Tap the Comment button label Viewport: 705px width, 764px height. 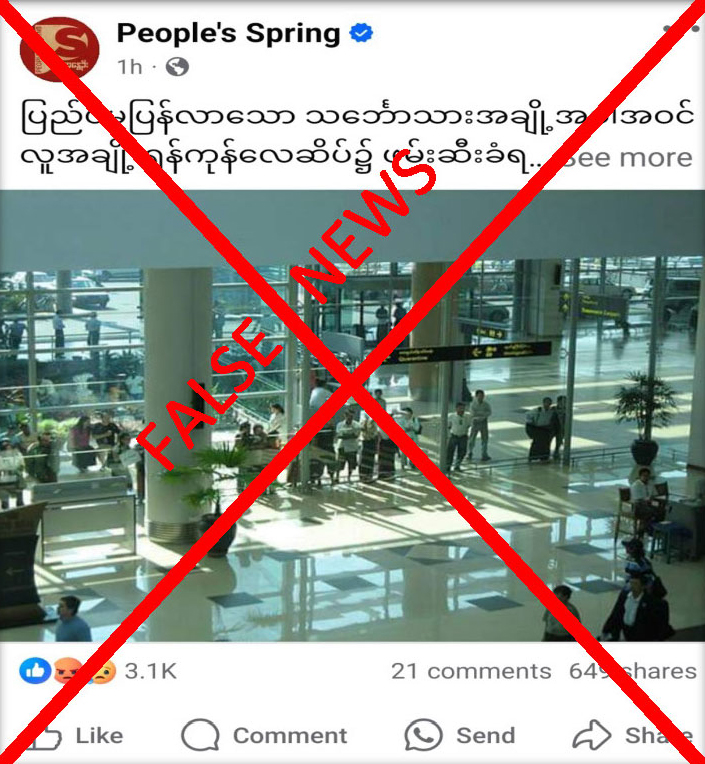tap(290, 735)
